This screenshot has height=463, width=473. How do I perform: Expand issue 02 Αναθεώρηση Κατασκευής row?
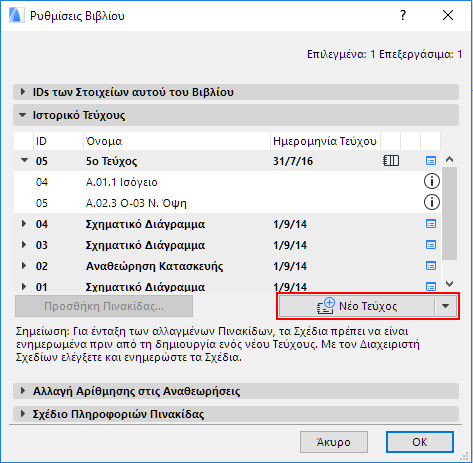coord(24,266)
